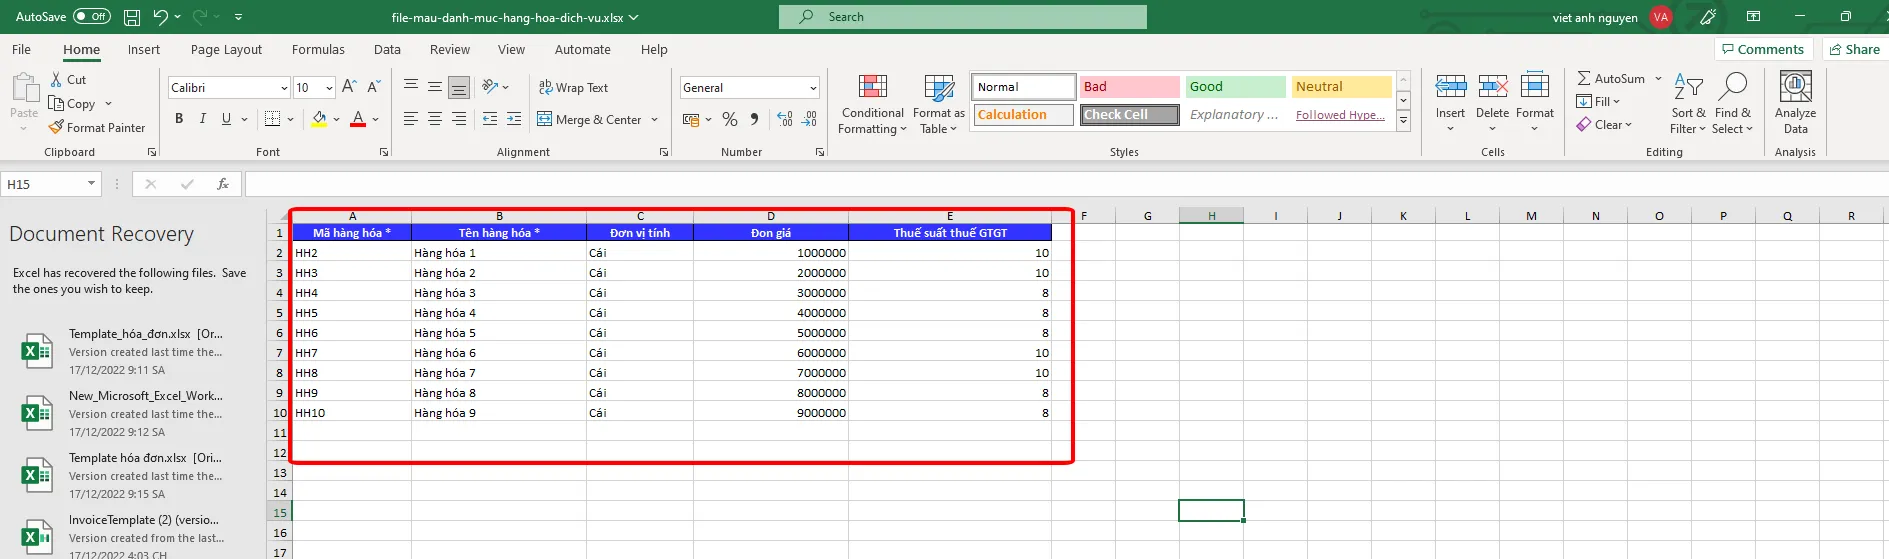Image resolution: width=1889 pixels, height=559 pixels.
Task: Click the Increase Indent icon
Action: tap(514, 119)
